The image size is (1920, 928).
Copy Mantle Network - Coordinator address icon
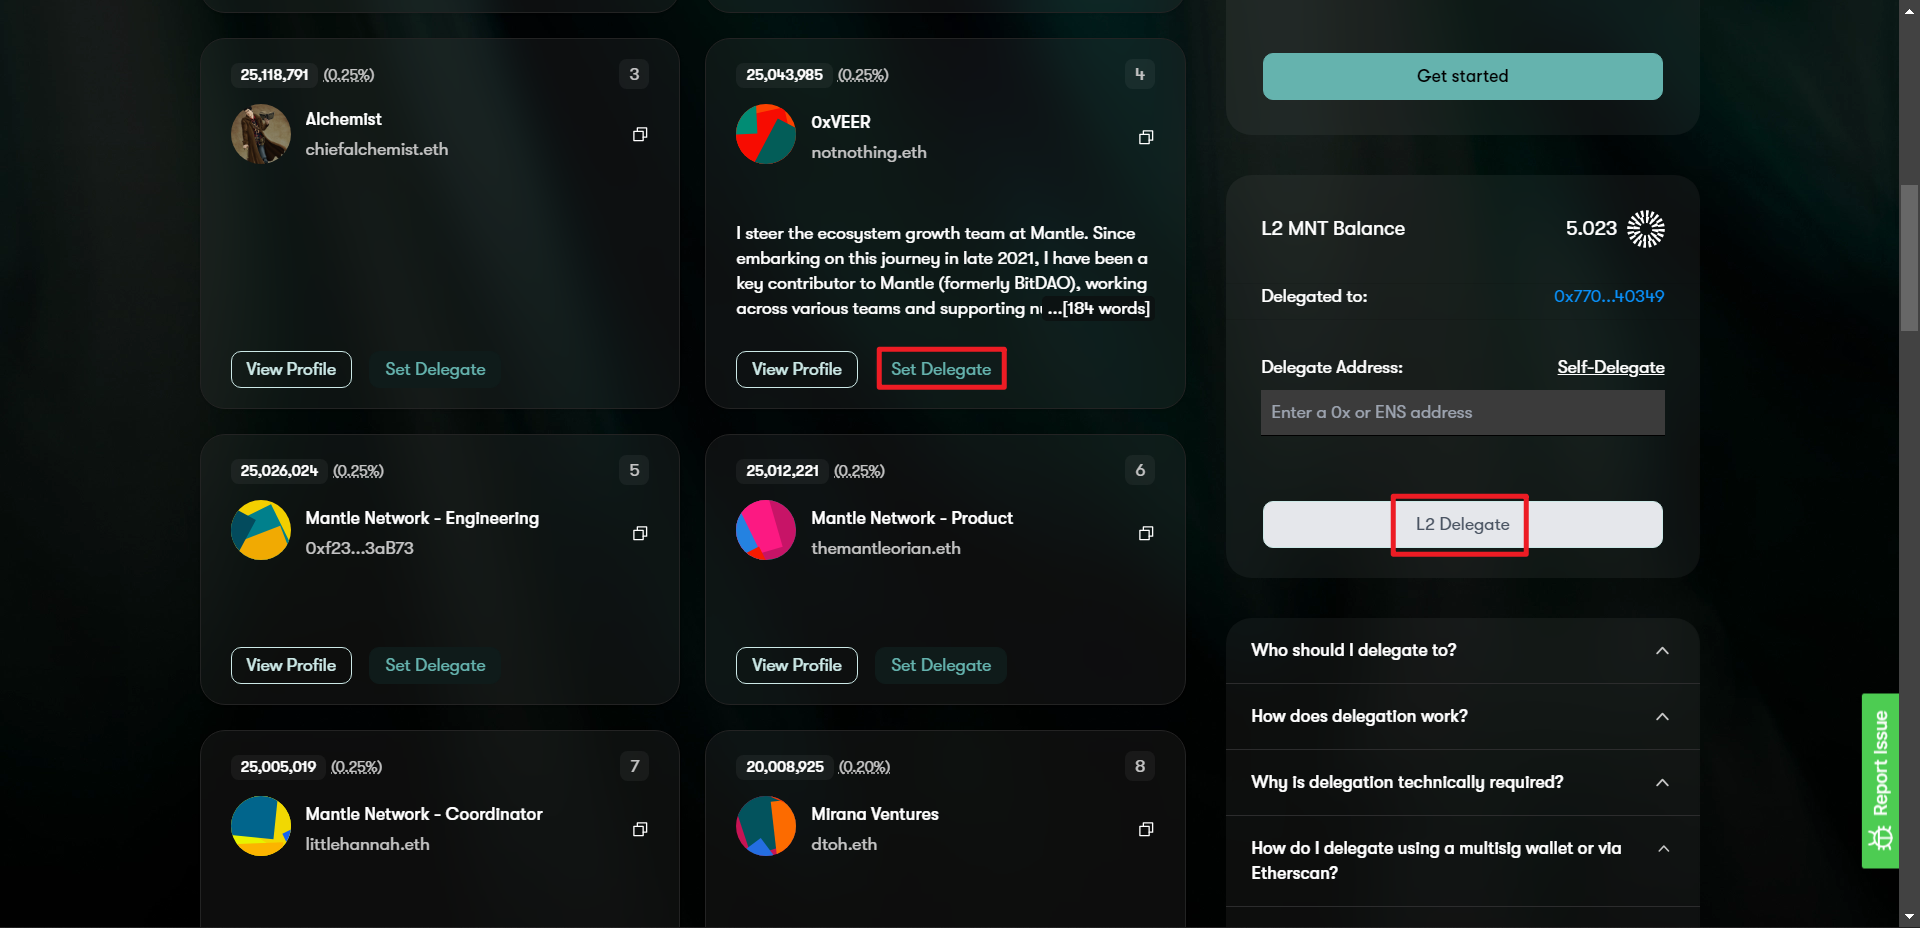(640, 829)
